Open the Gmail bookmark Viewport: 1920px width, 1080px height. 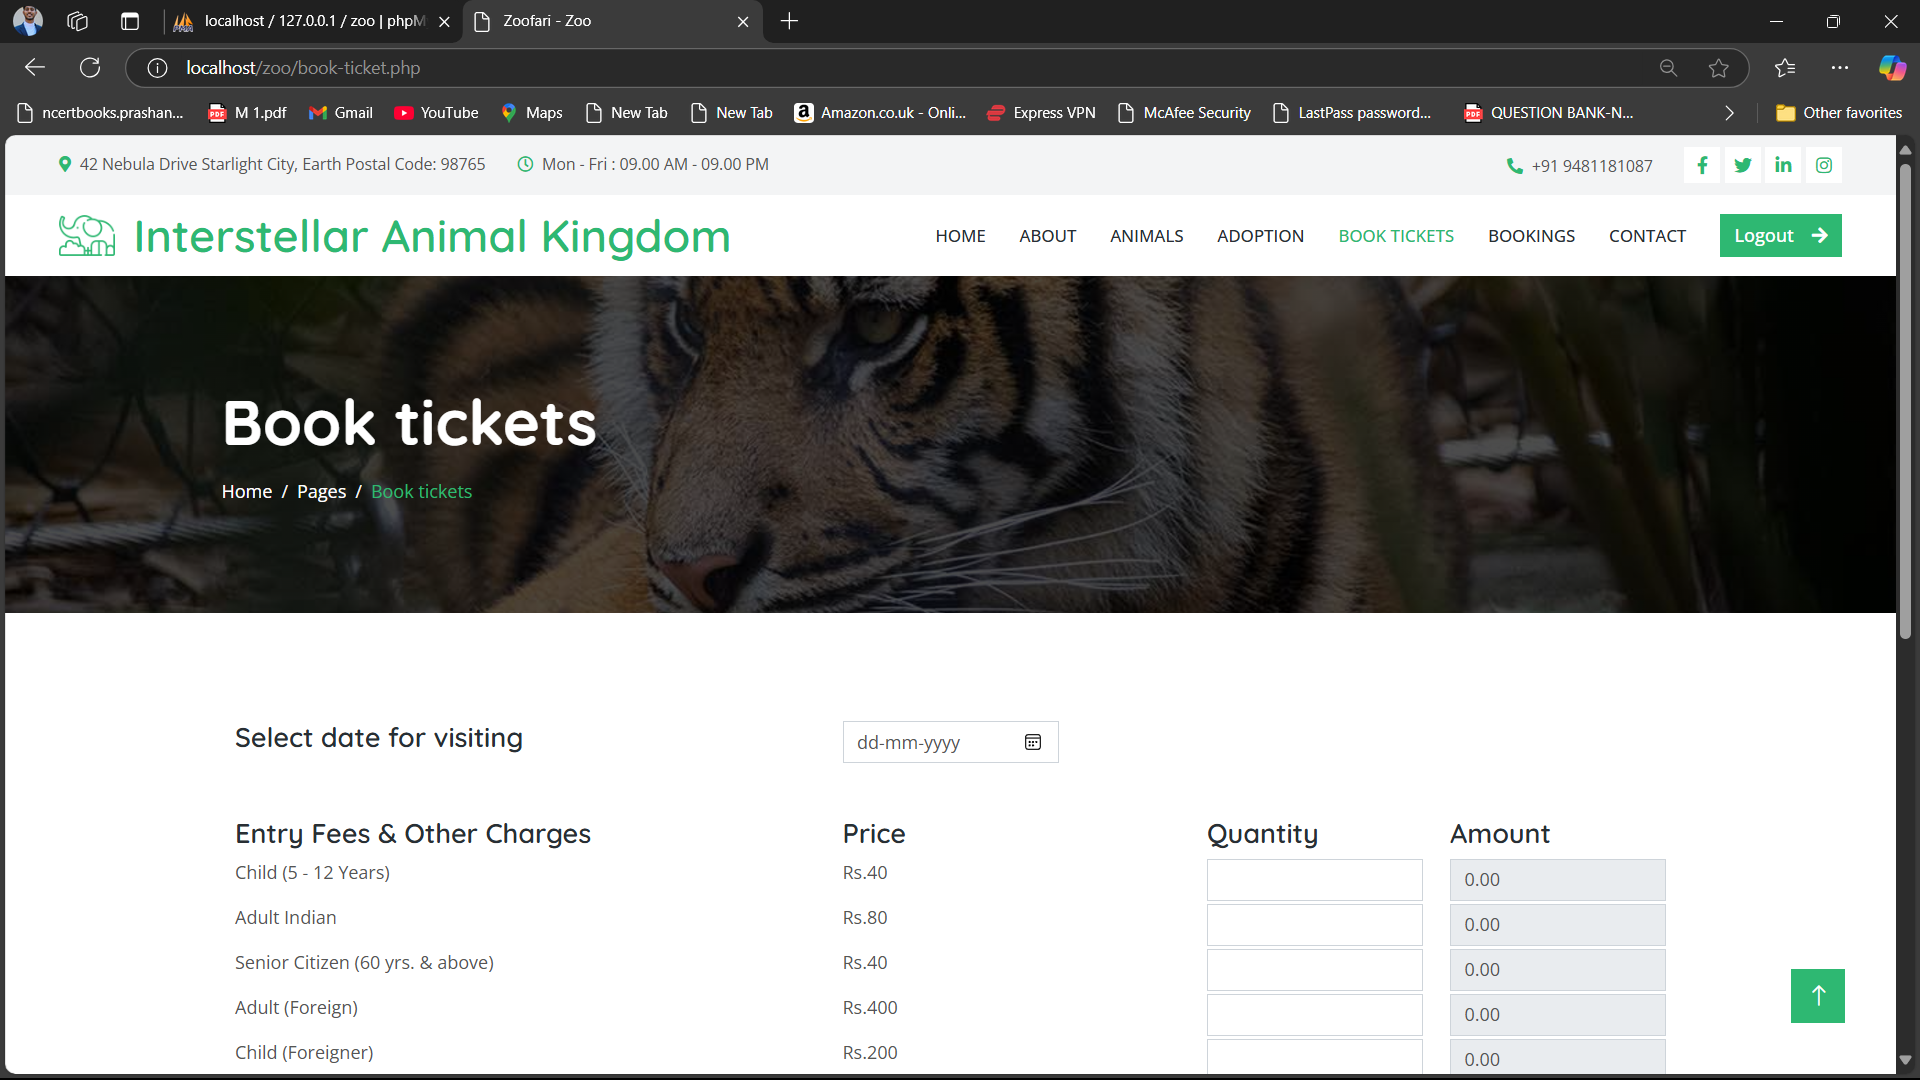(341, 113)
